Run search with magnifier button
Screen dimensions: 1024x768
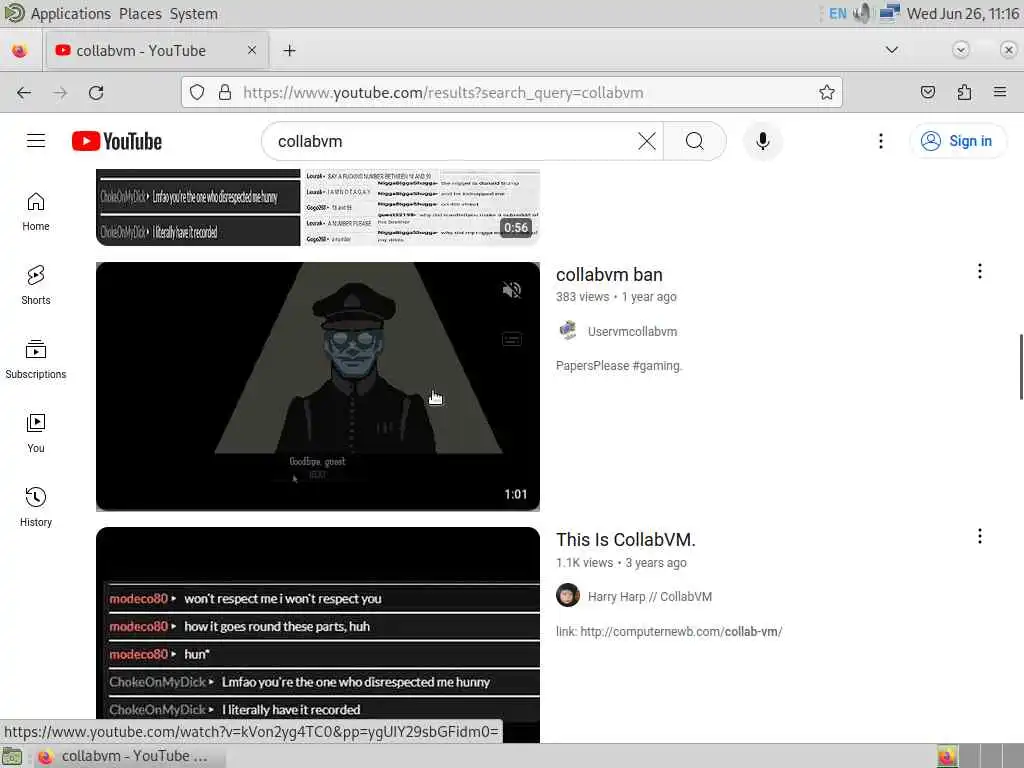(x=695, y=141)
